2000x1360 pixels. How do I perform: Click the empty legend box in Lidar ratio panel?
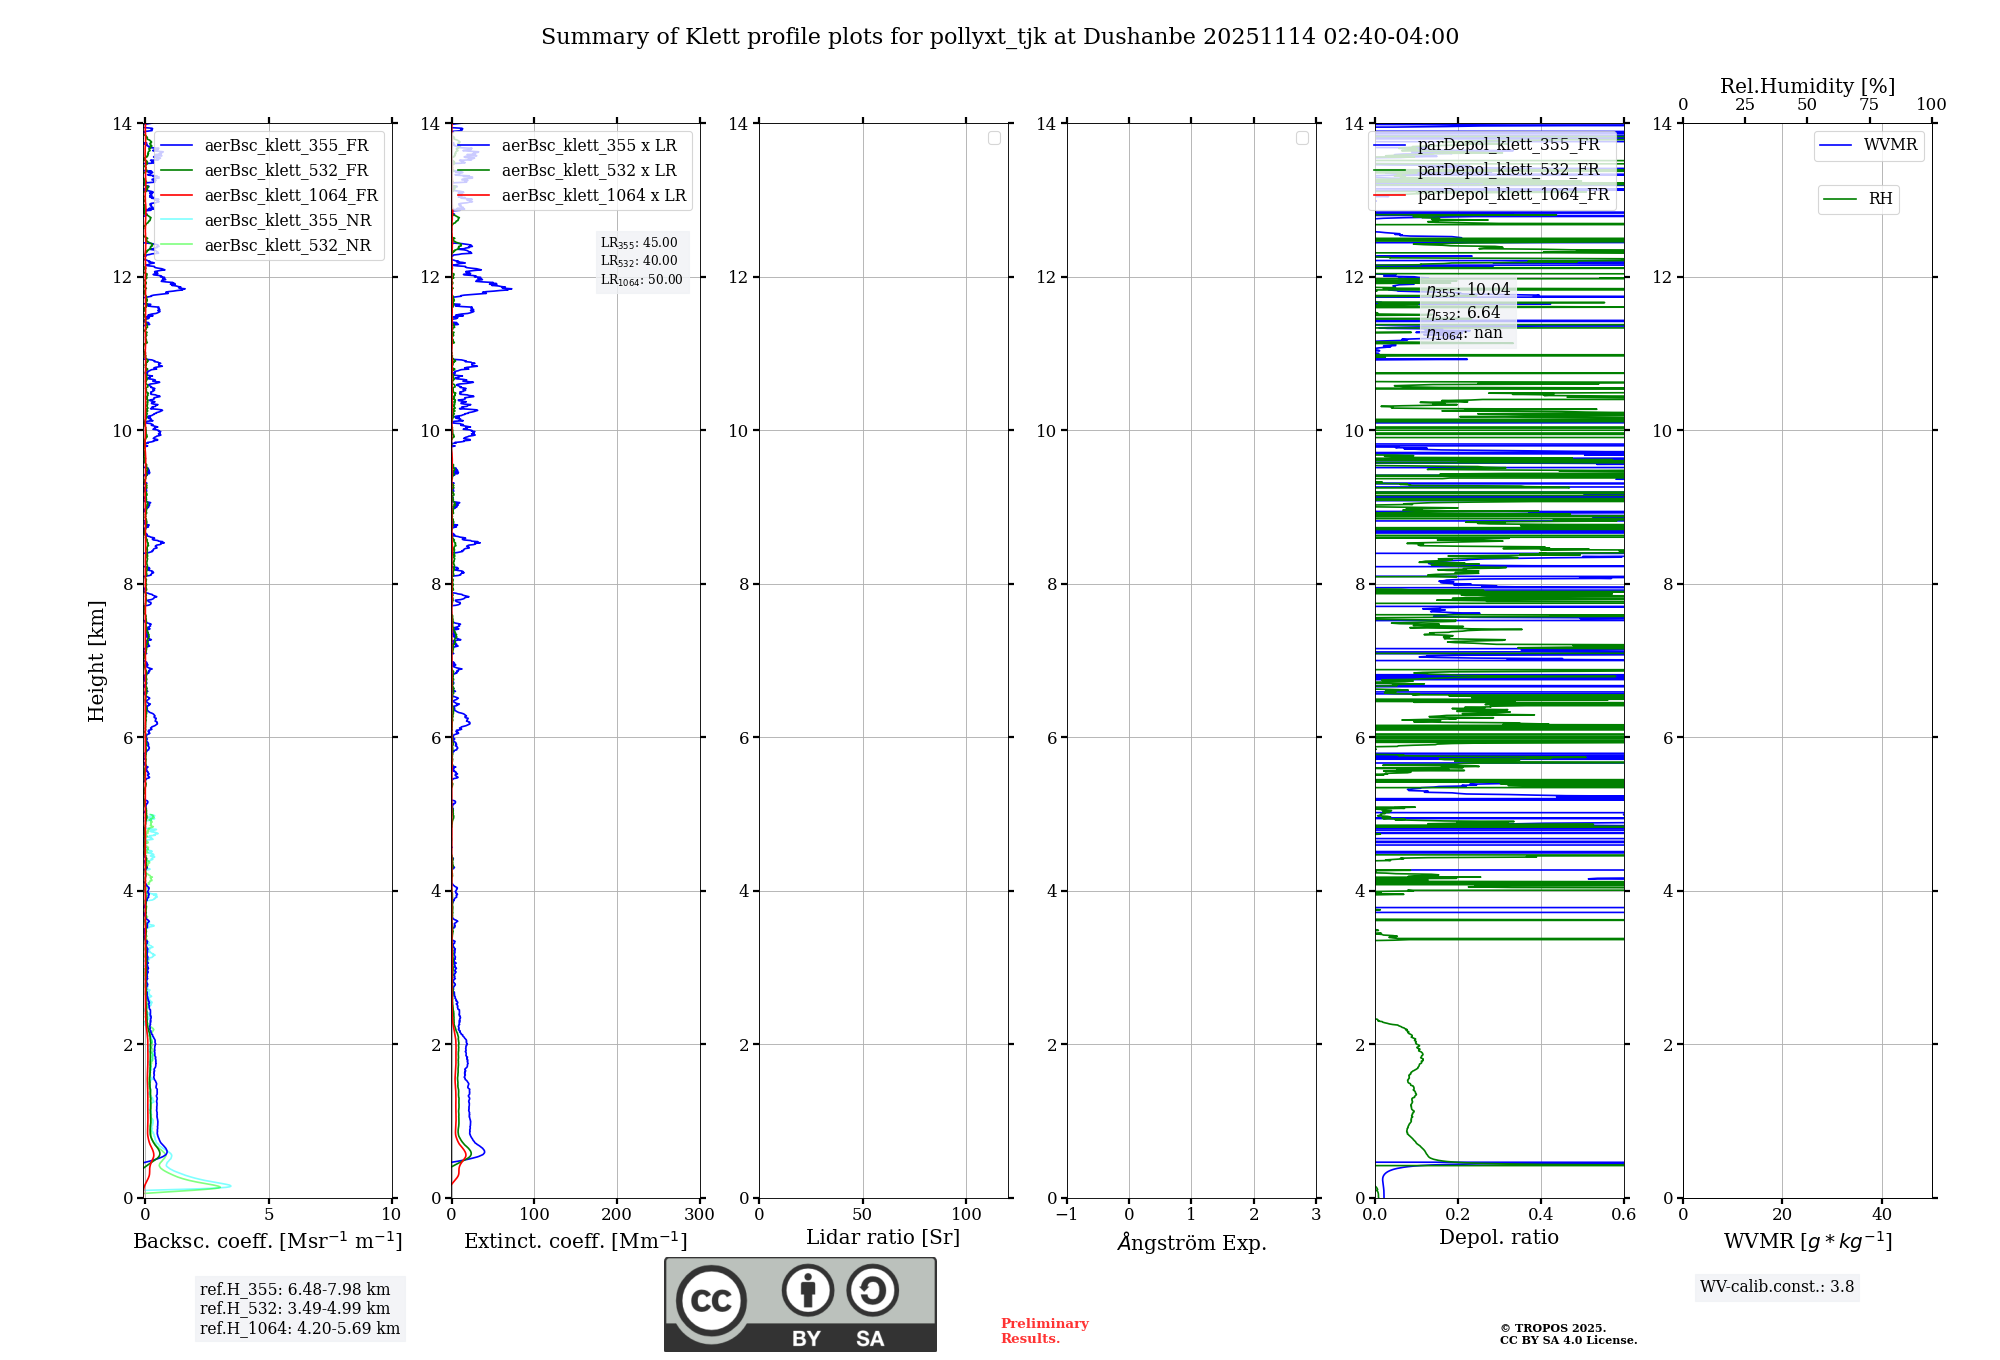point(994,138)
